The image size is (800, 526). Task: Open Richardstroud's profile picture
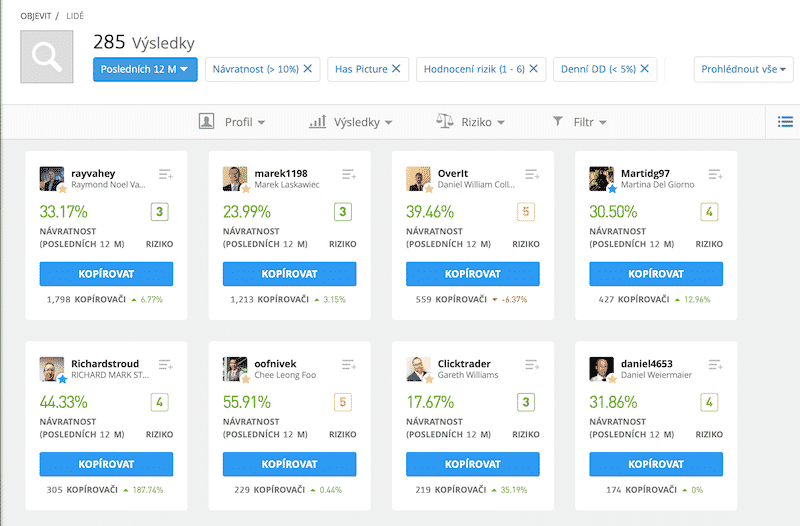click(52, 369)
